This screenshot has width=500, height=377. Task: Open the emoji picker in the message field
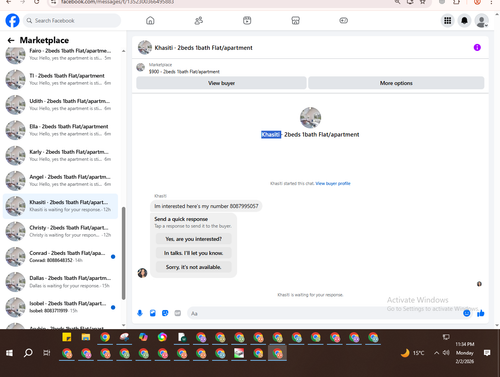click(x=467, y=313)
